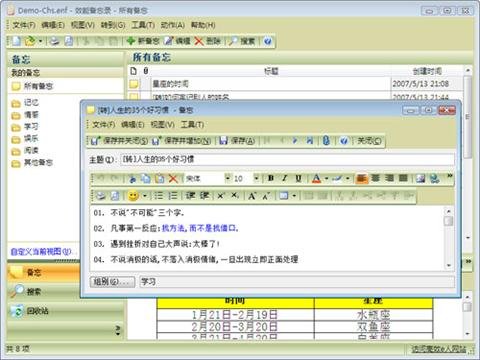
Task: Expand the navigation pane configure chevron
Action: tap(118, 330)
